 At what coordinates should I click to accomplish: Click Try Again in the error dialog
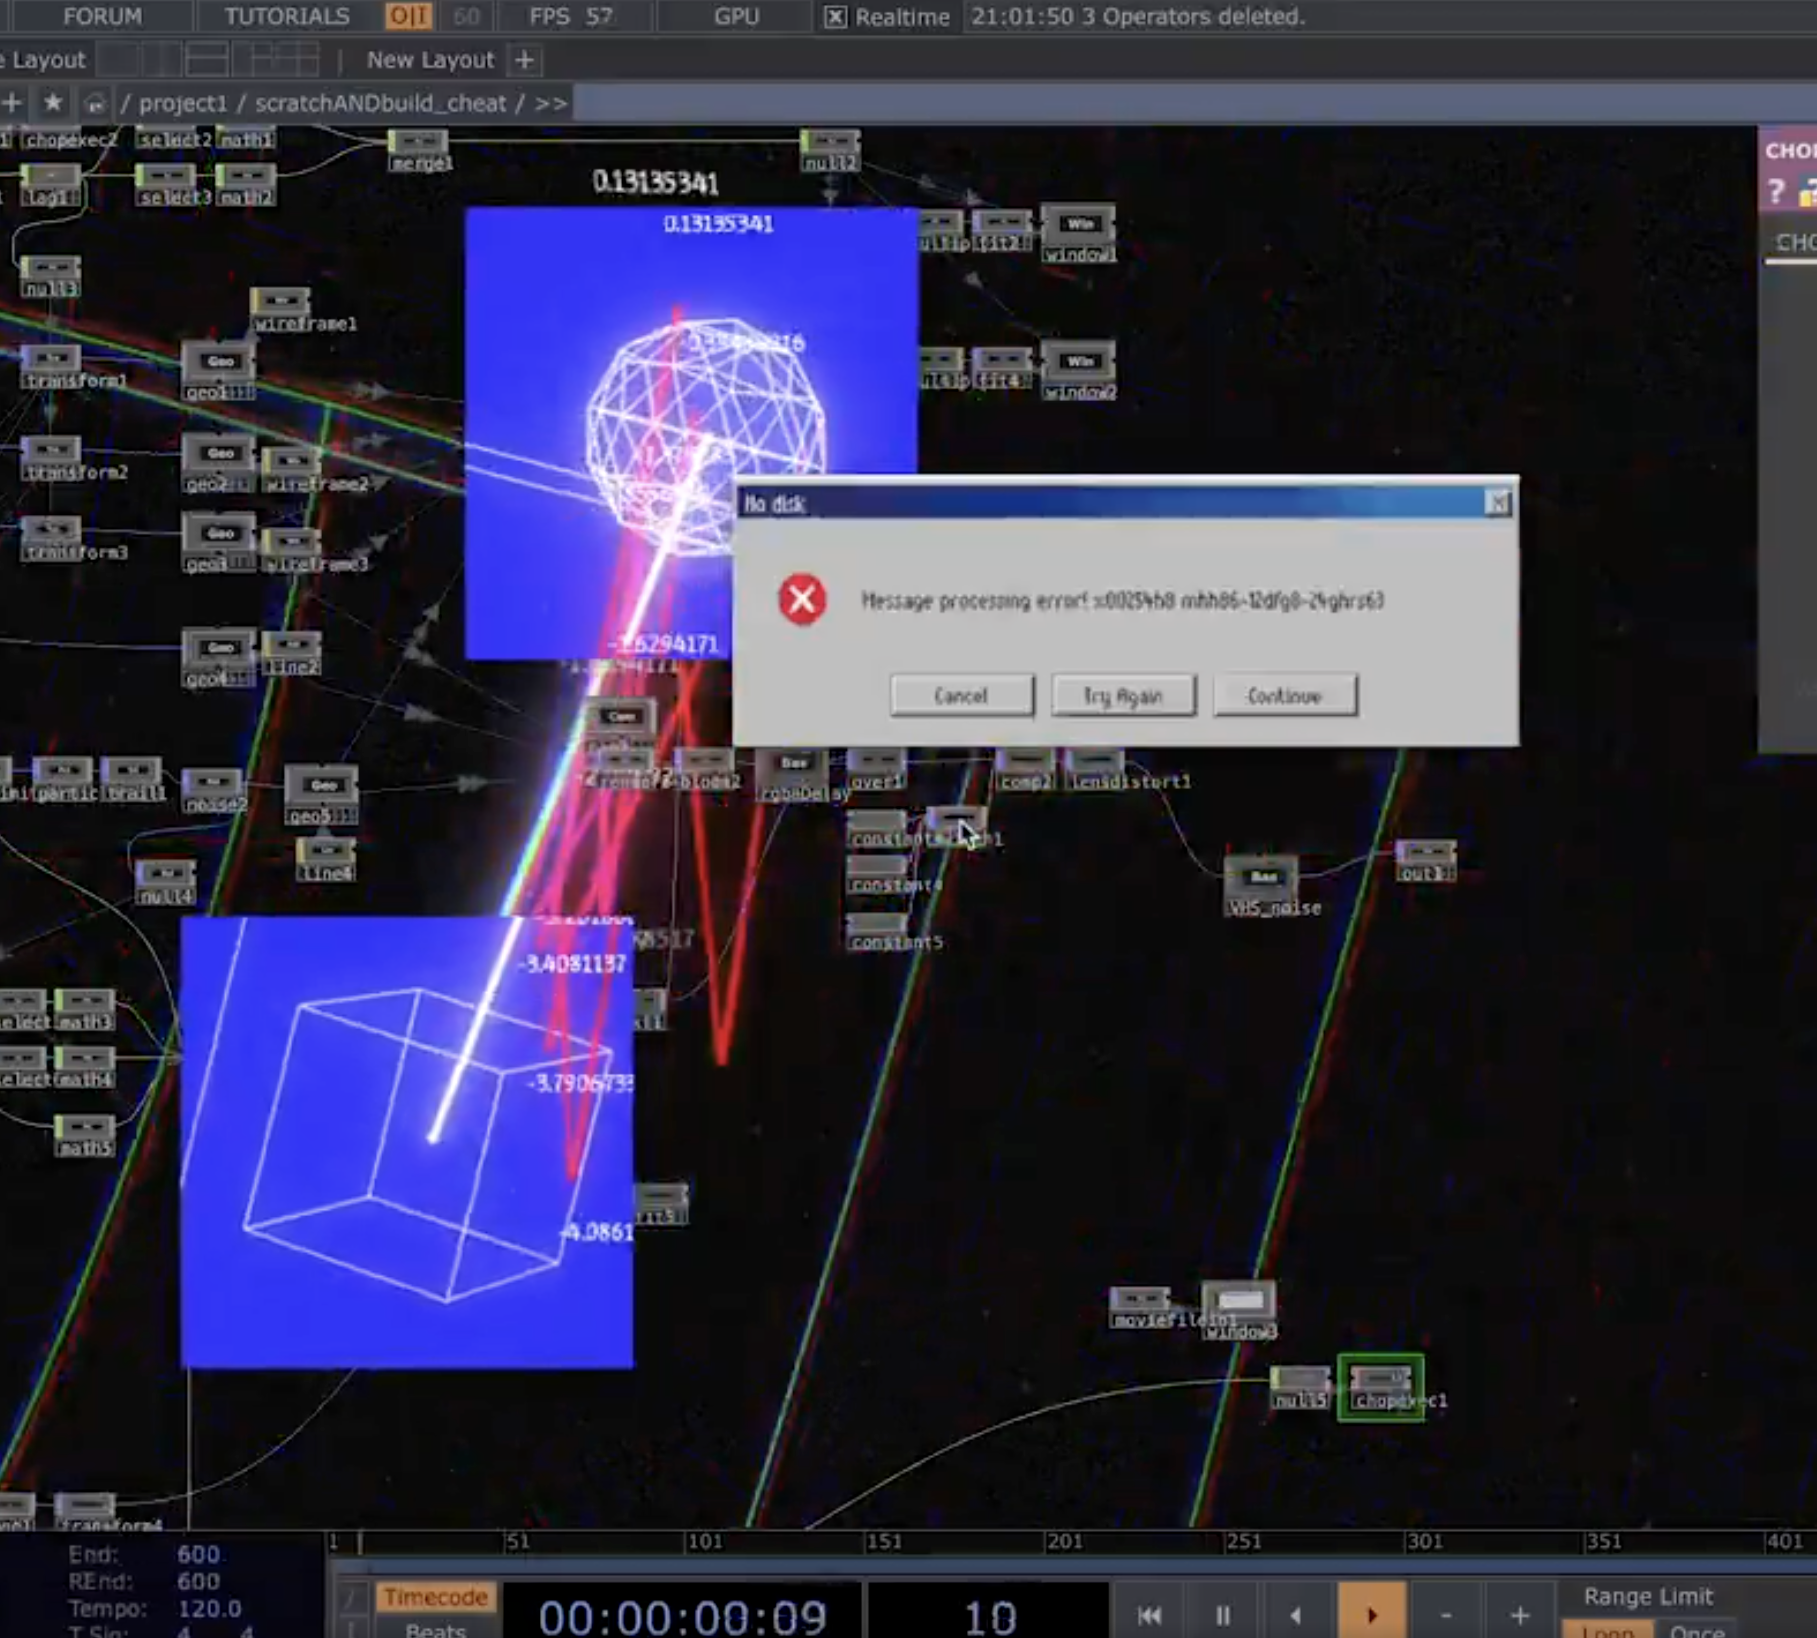tap(1123, 696)
